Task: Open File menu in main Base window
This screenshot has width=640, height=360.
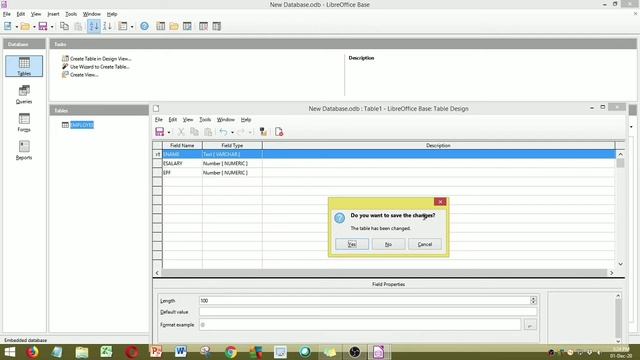Action: pos(7,14)
